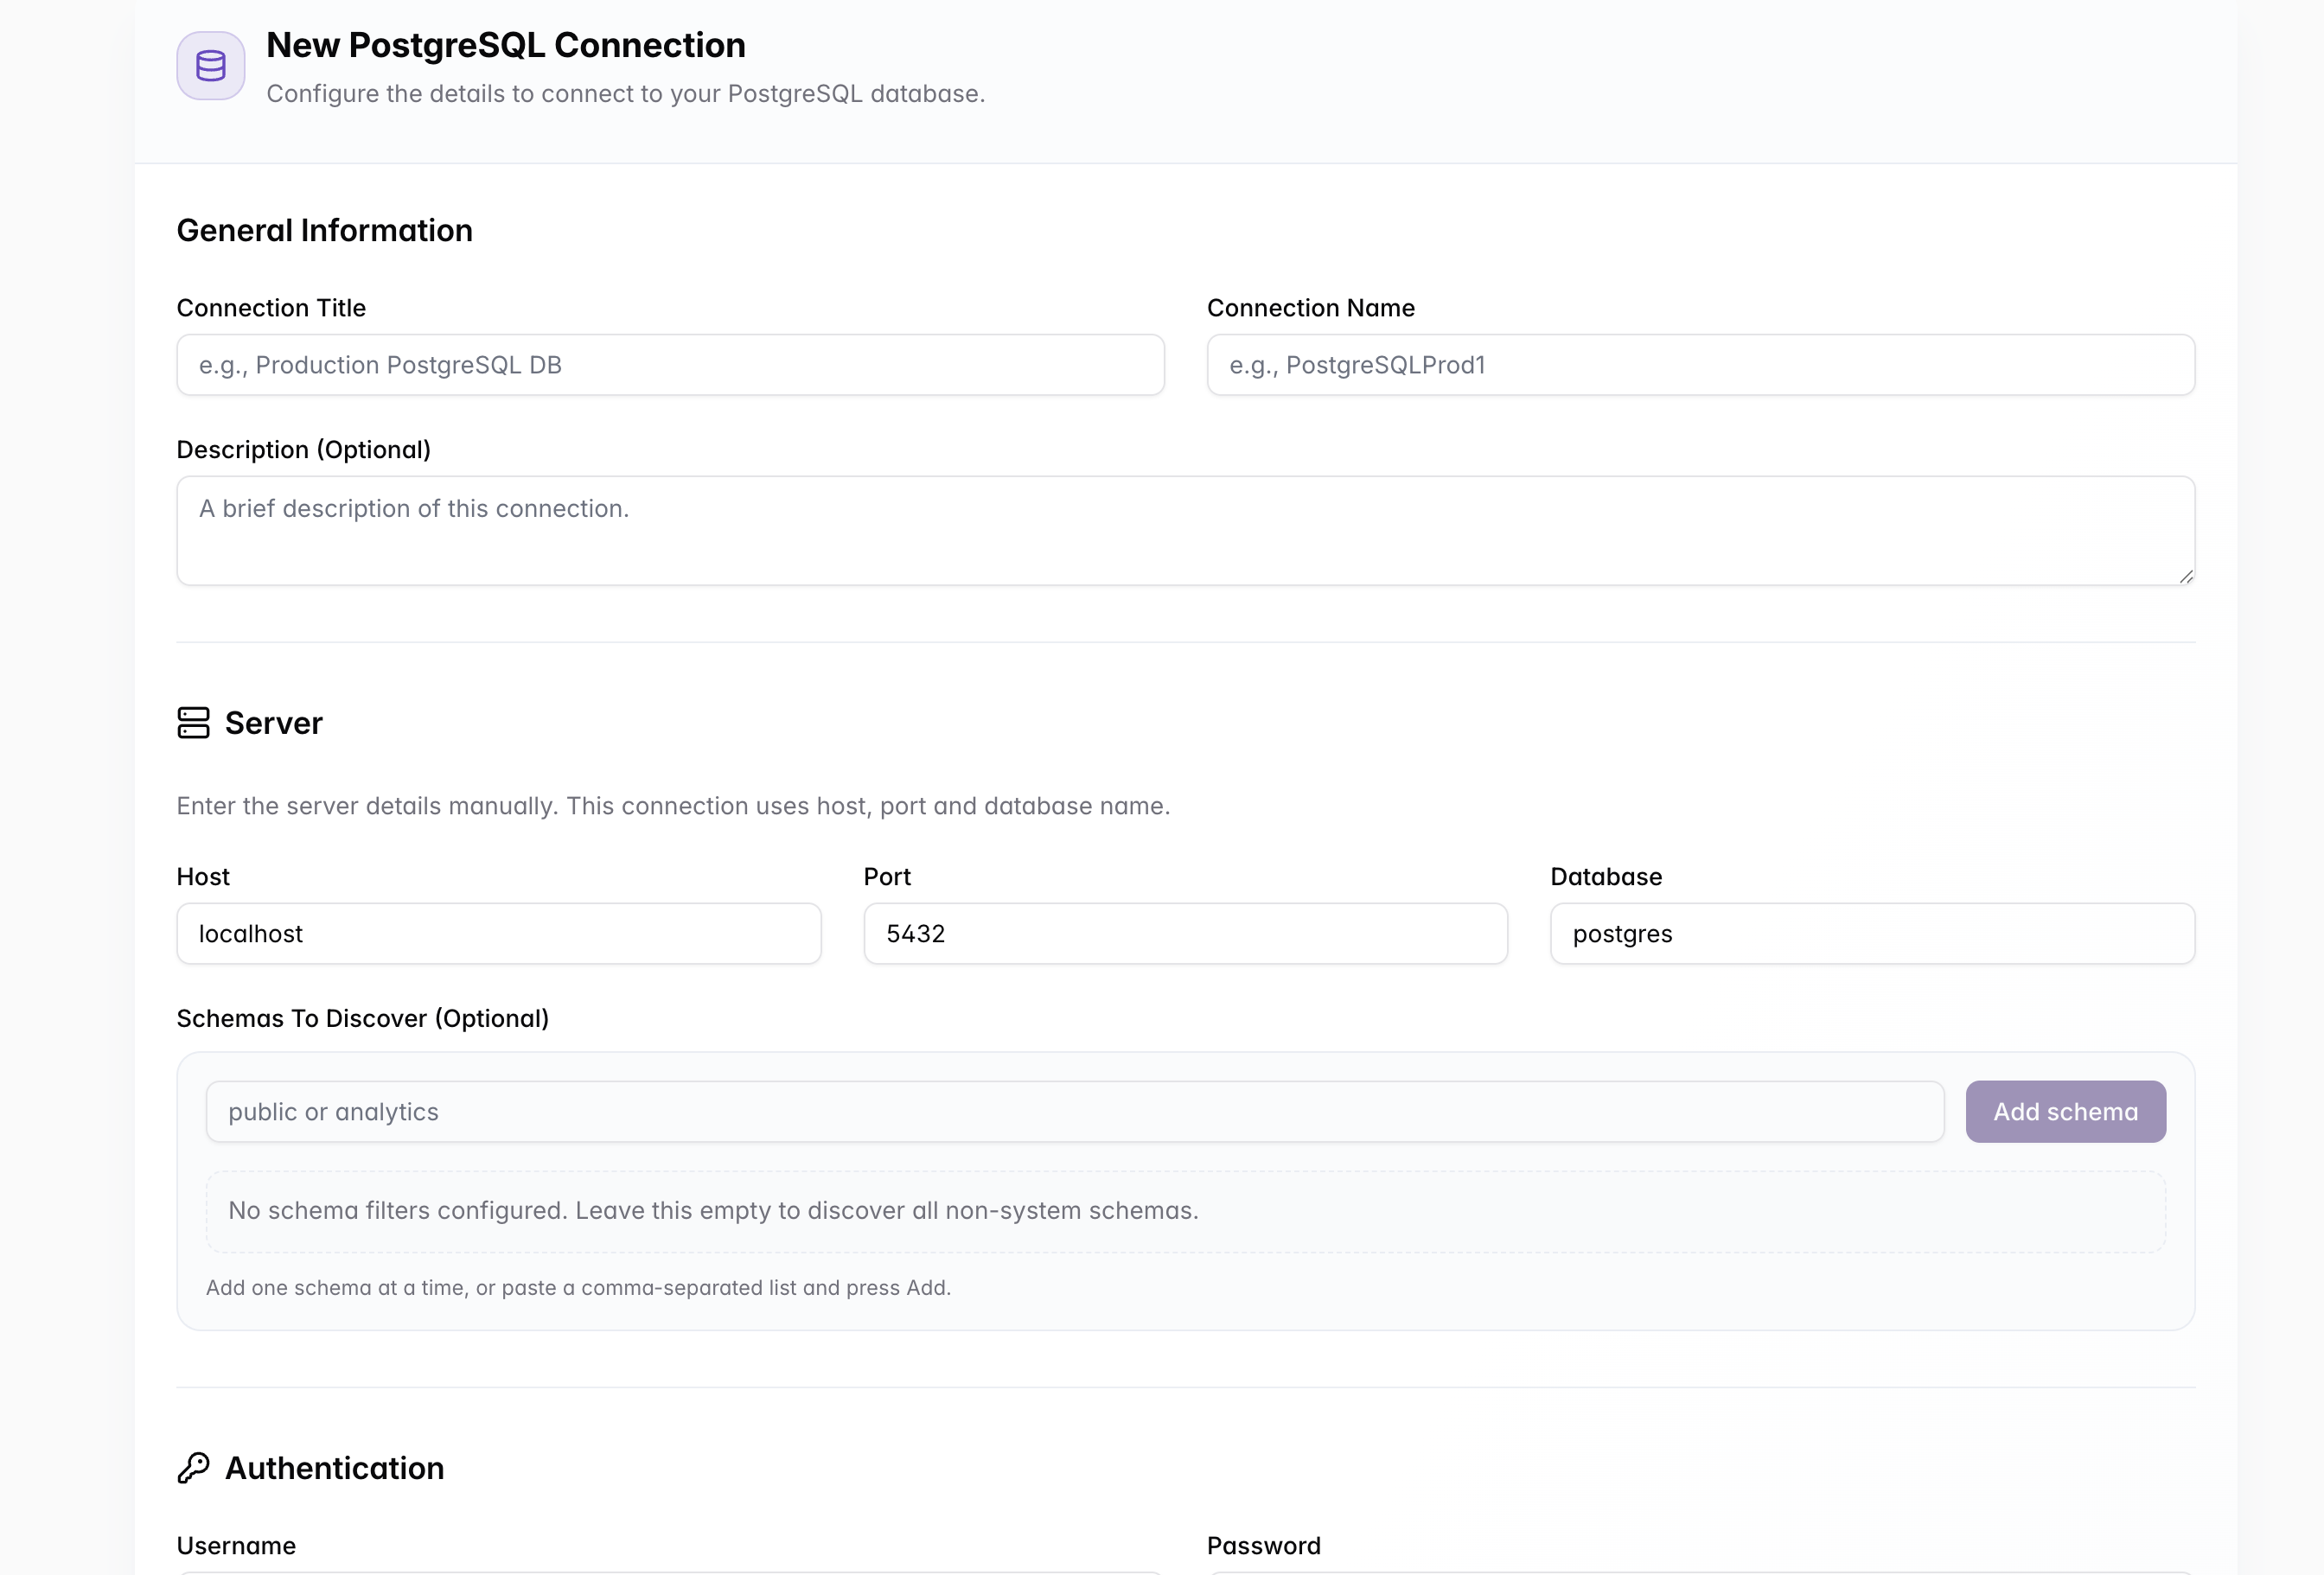Click the 'Port' label
The image size is (2324, 1575).
point(887,877)
